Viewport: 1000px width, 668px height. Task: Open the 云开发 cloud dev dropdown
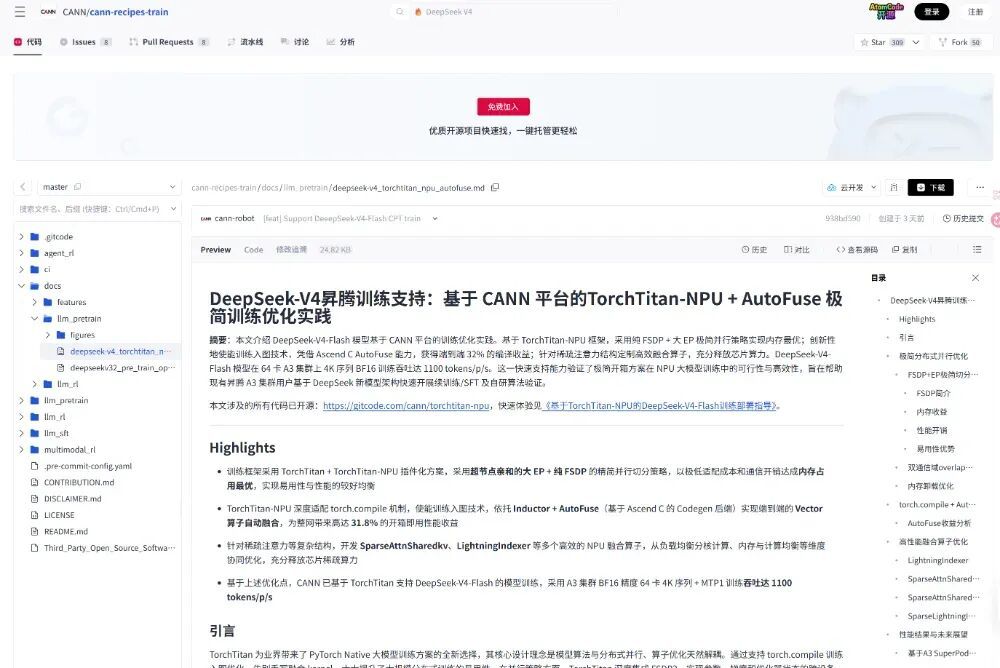click(x=852, y=188)
